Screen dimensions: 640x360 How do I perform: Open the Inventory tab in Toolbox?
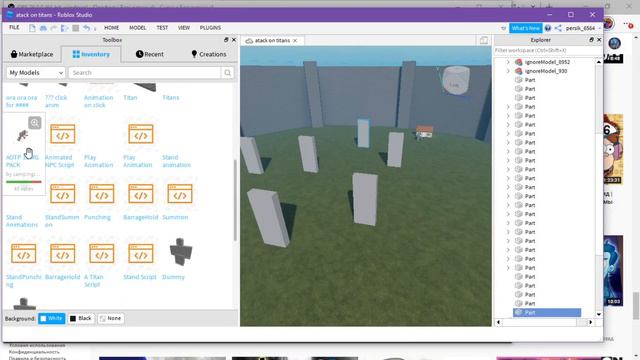tap(91, 54)
